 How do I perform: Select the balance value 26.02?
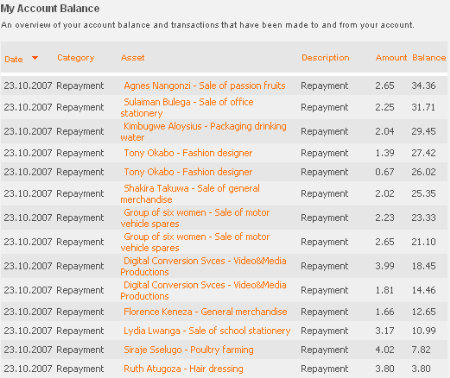423,172
